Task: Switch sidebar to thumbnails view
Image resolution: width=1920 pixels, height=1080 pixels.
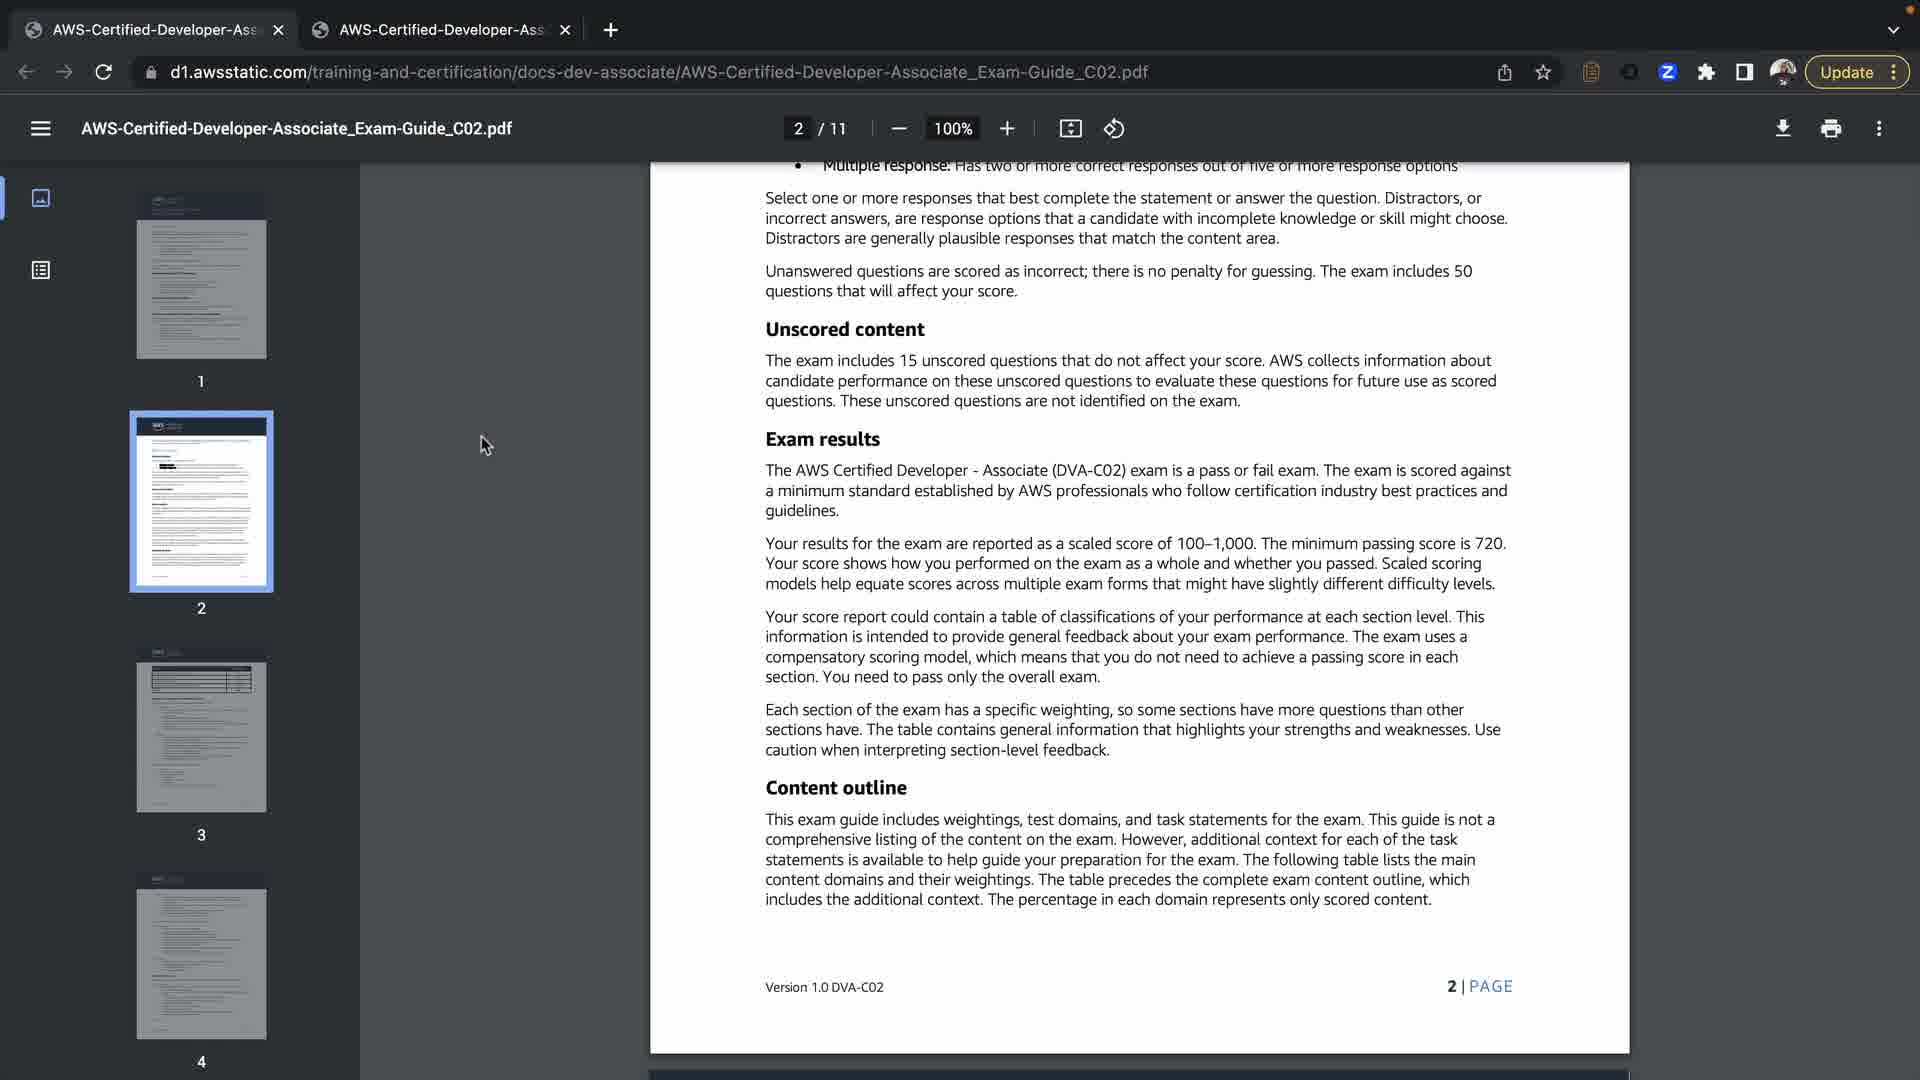Action: pyautogui.click(x=41, y=198)
